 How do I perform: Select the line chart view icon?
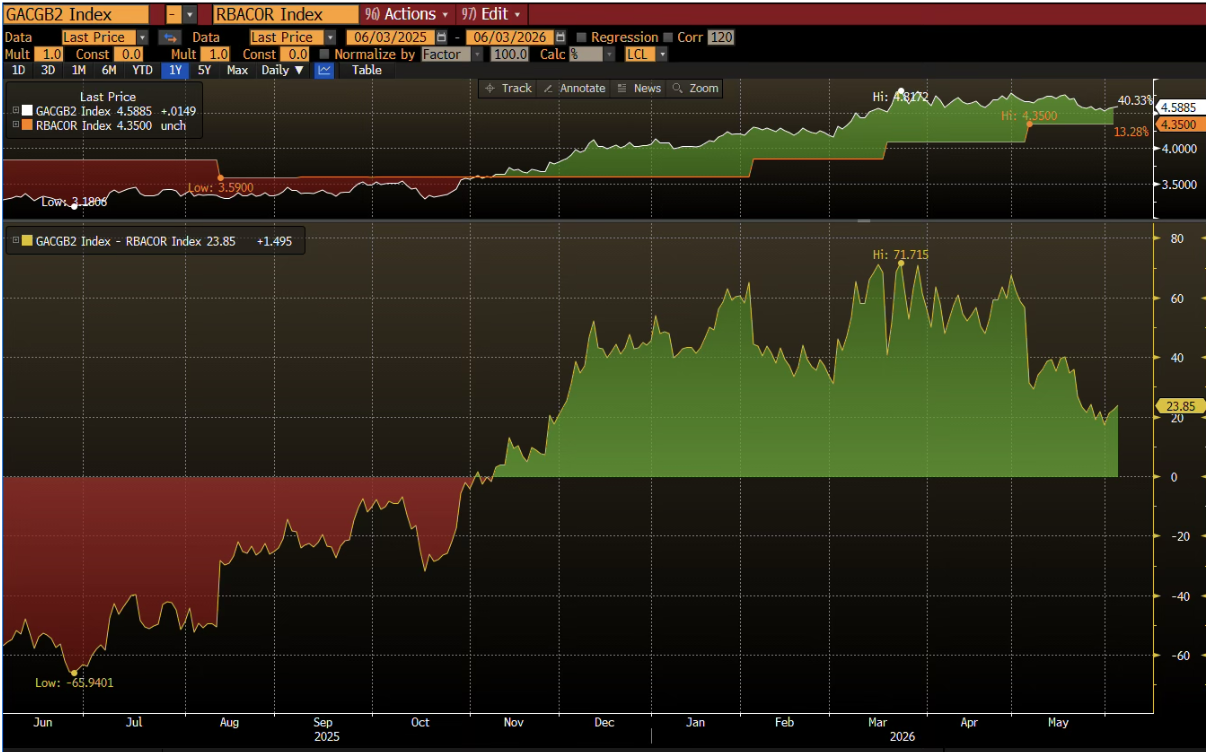[324, 70]
